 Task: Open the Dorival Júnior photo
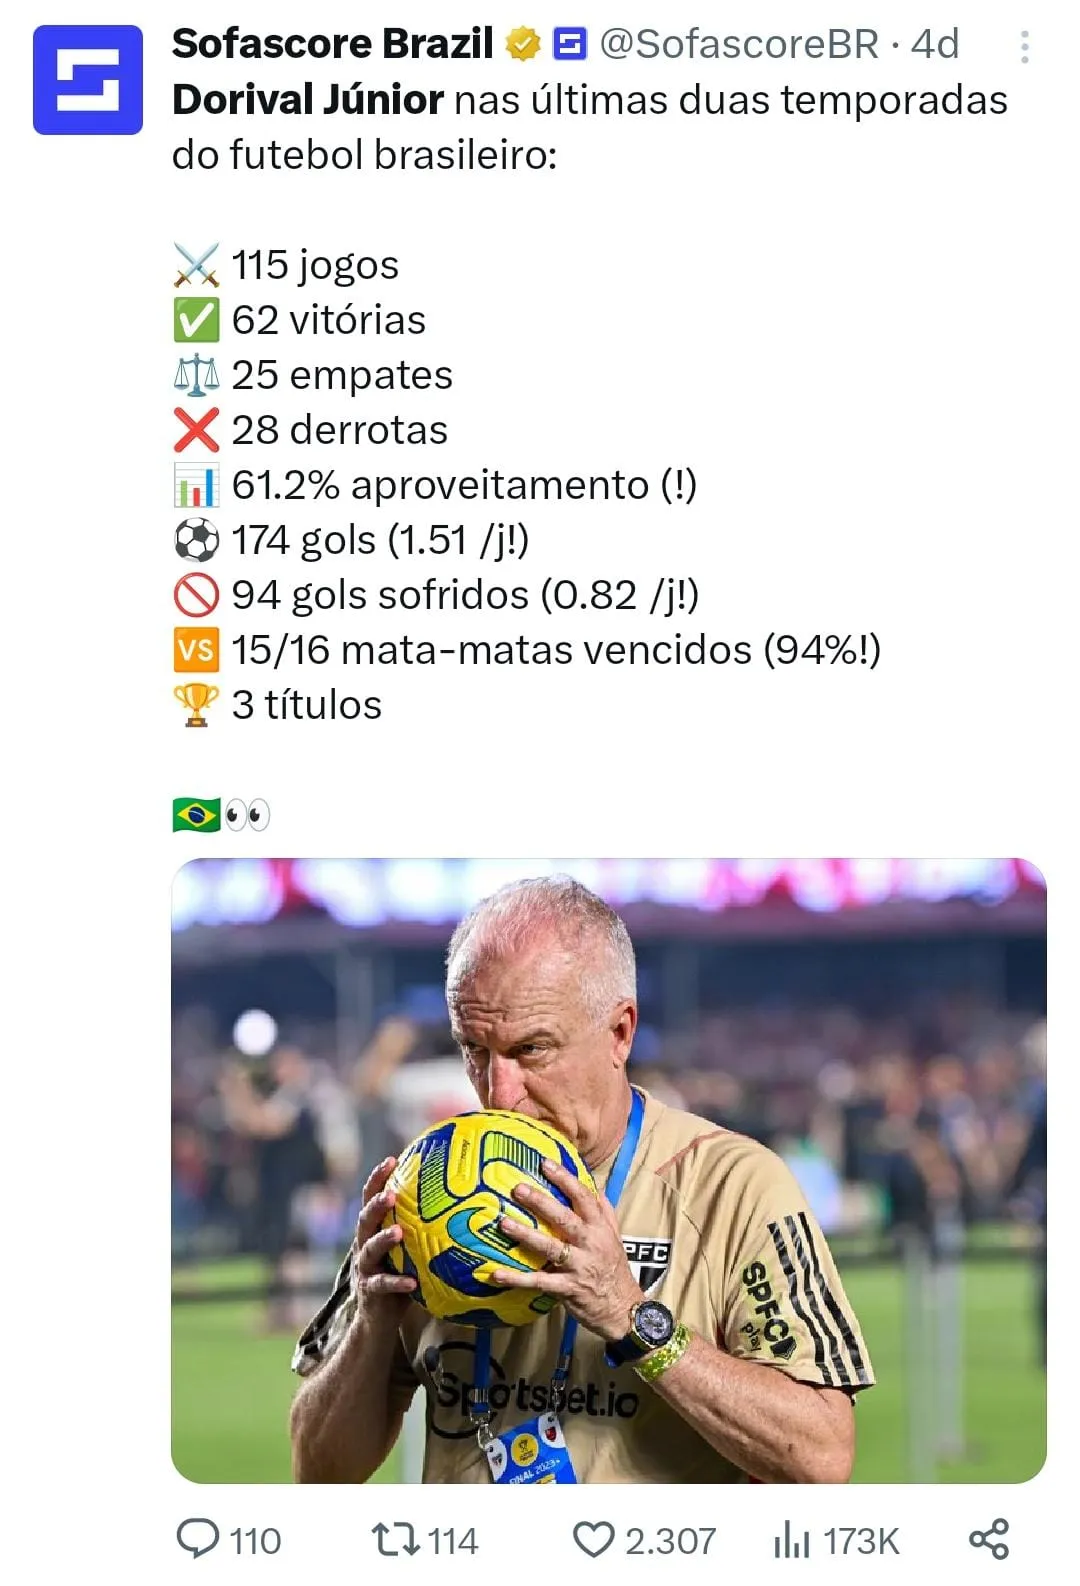point(609,1170)
